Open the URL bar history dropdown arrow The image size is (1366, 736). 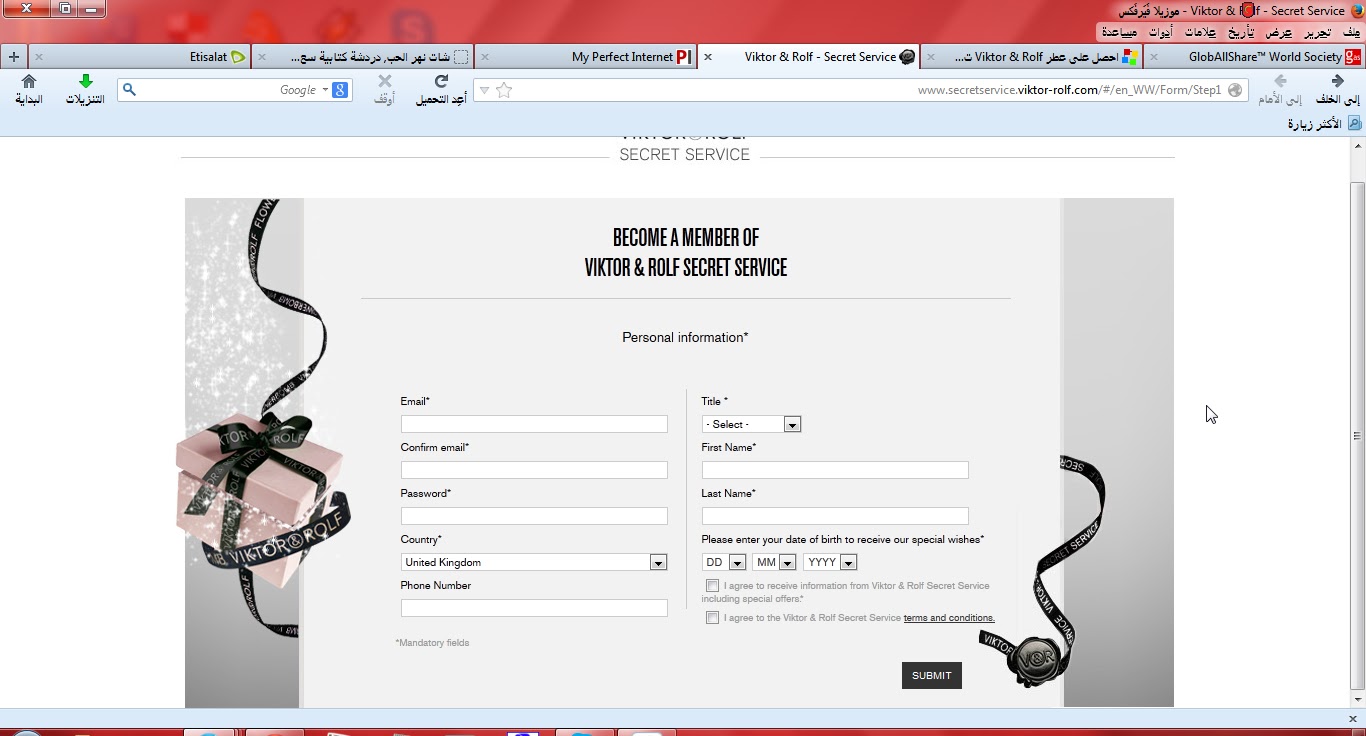point(484,90)
